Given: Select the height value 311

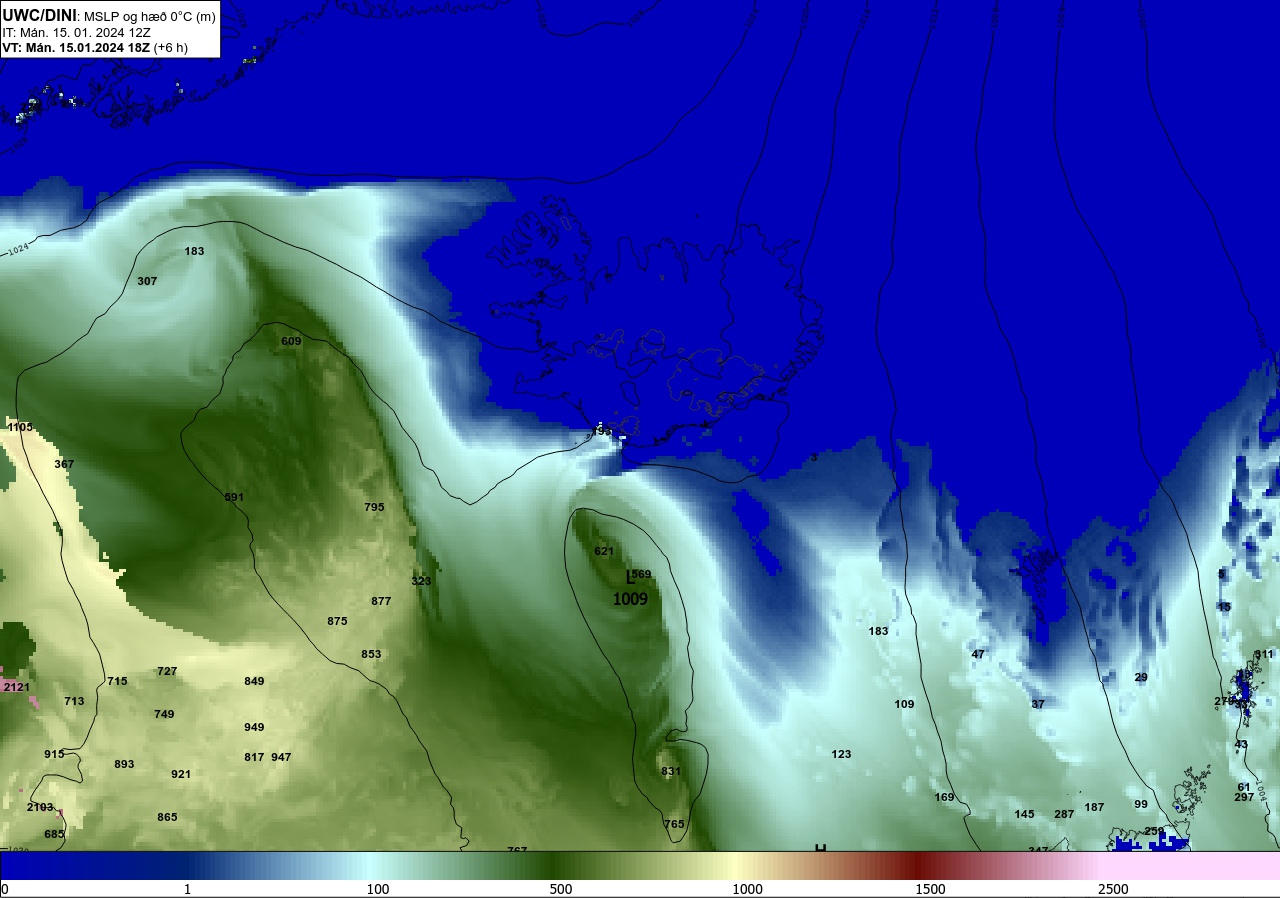Looking at the screenshot, I should [x=1264, y=654].
